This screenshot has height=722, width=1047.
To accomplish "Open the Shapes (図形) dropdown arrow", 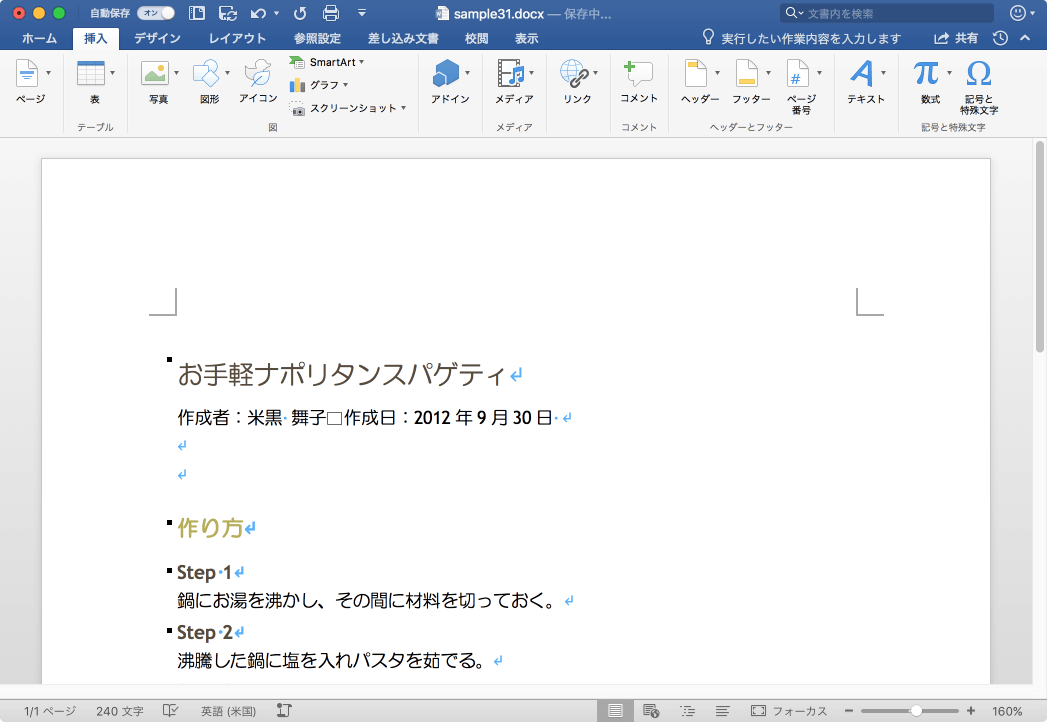I will 228,73.
